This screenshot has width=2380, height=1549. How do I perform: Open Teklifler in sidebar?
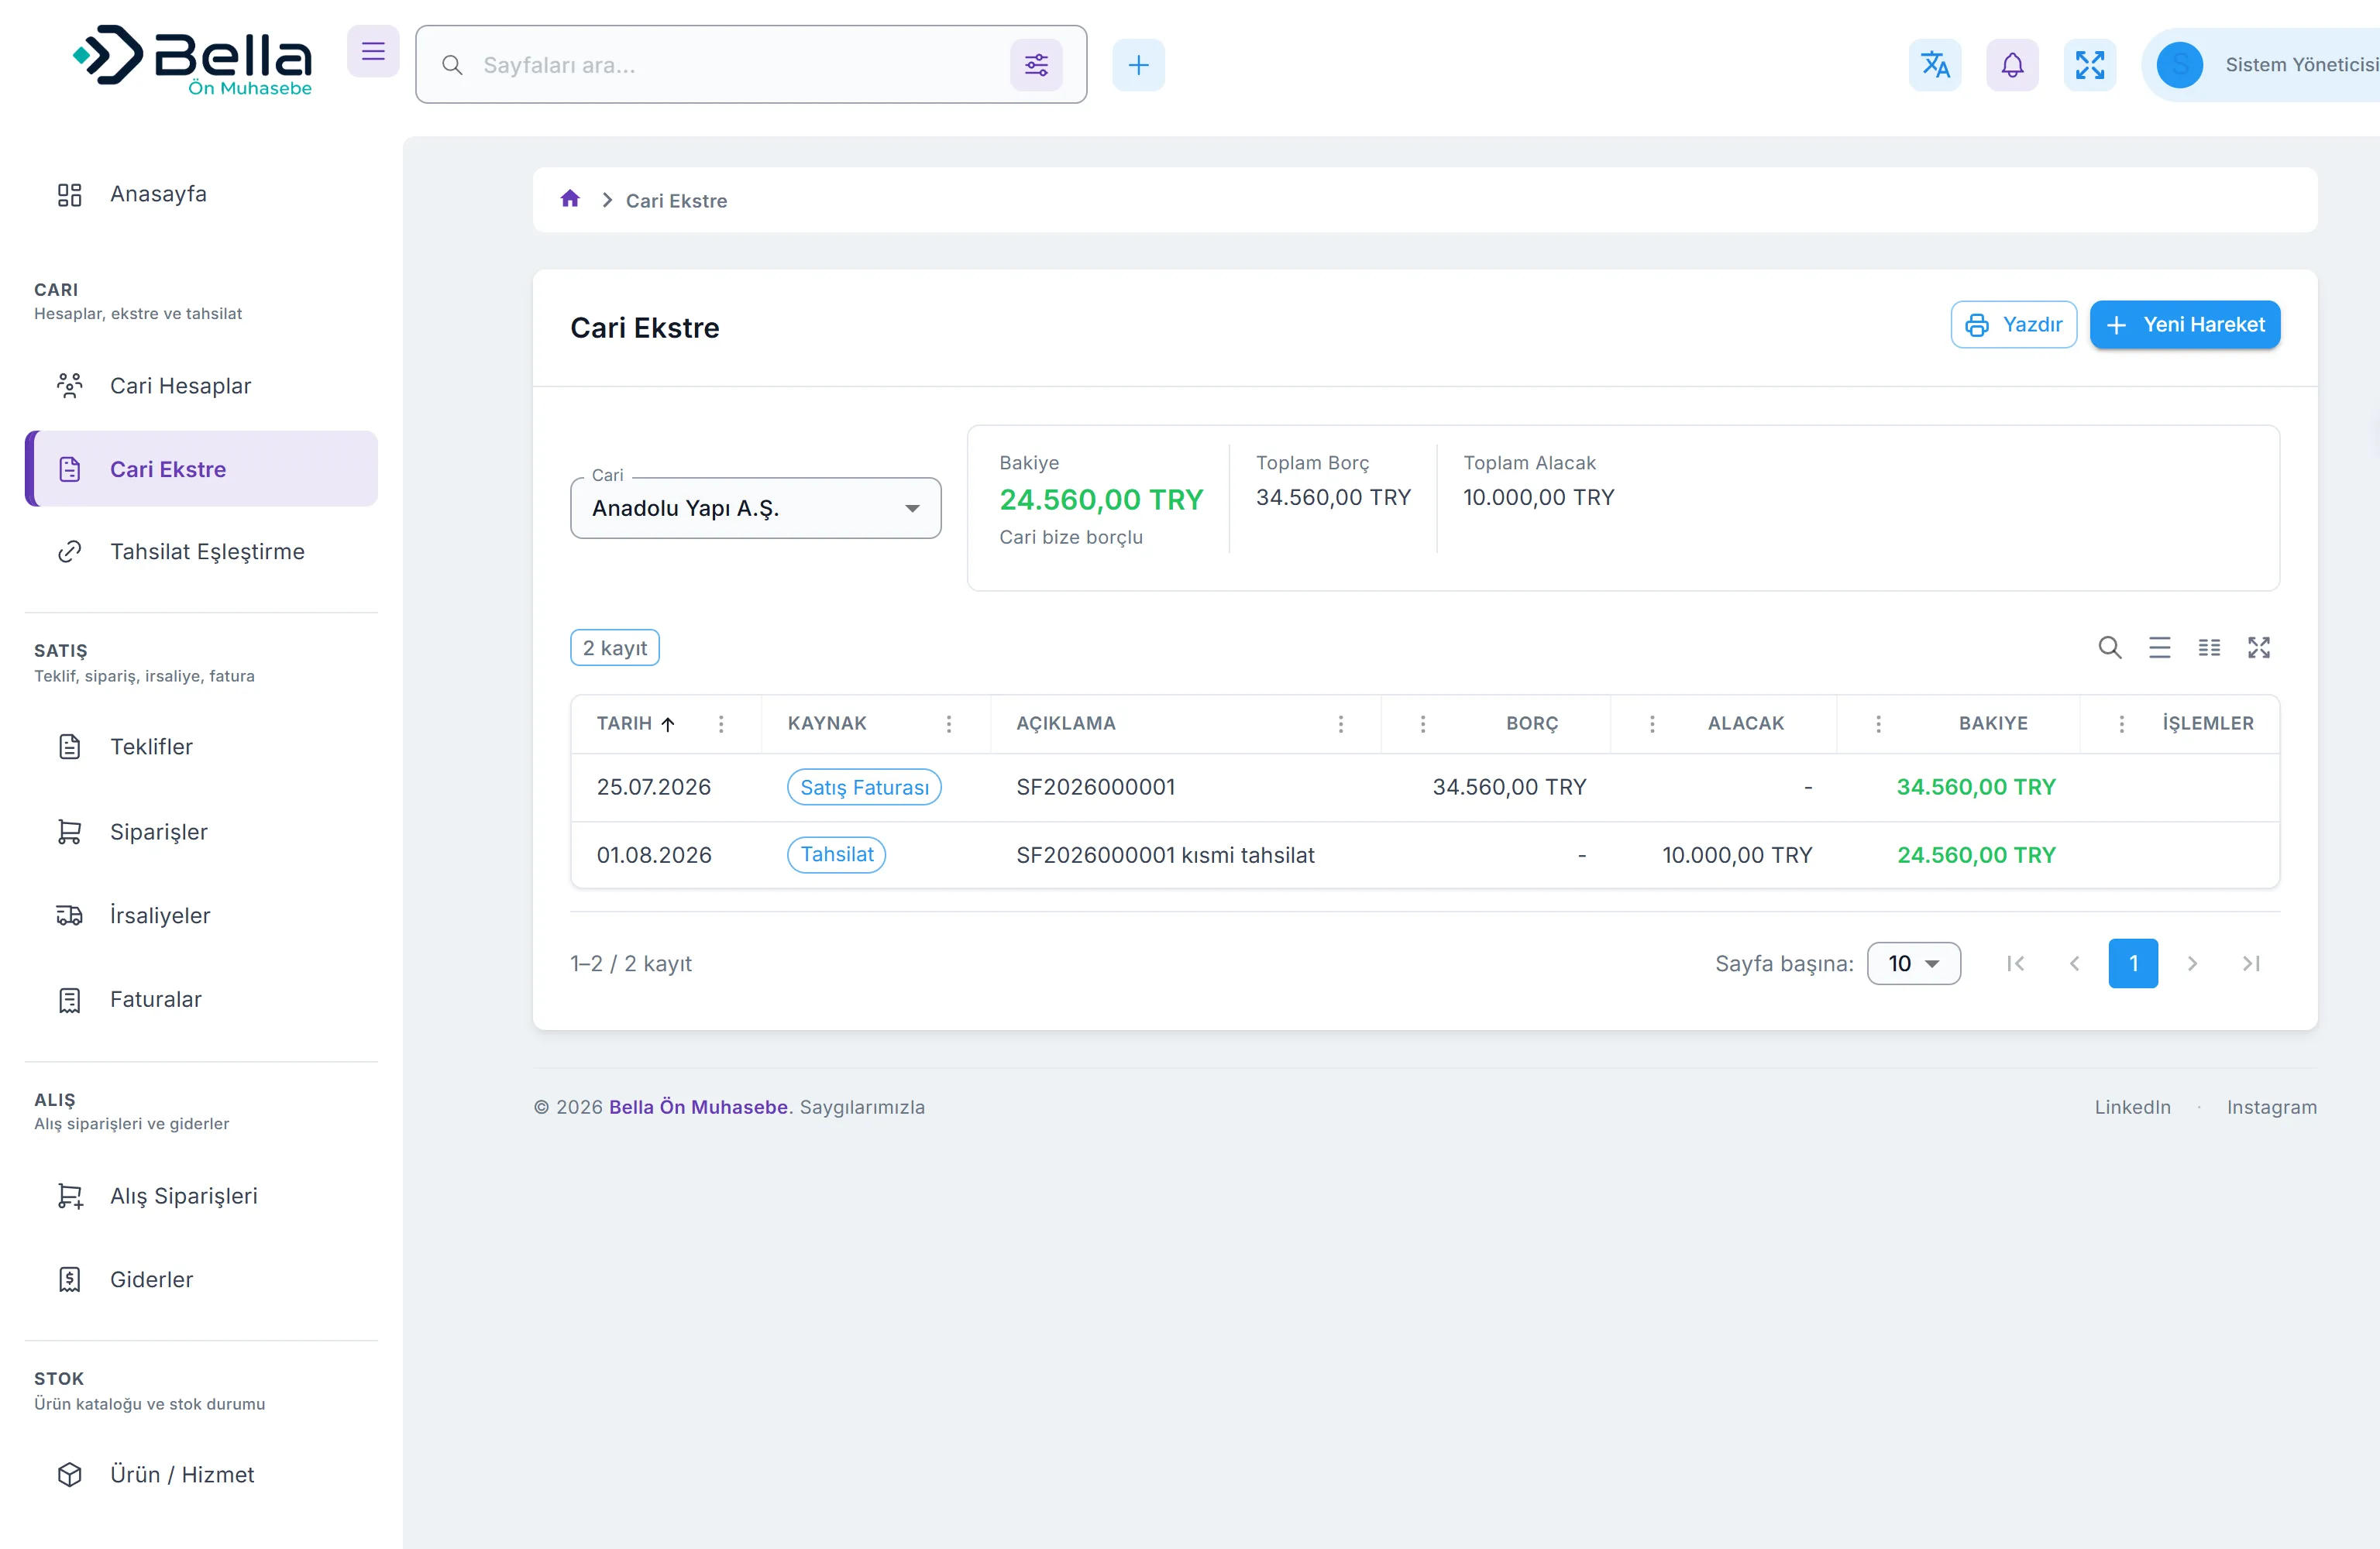tap(201, 747)
